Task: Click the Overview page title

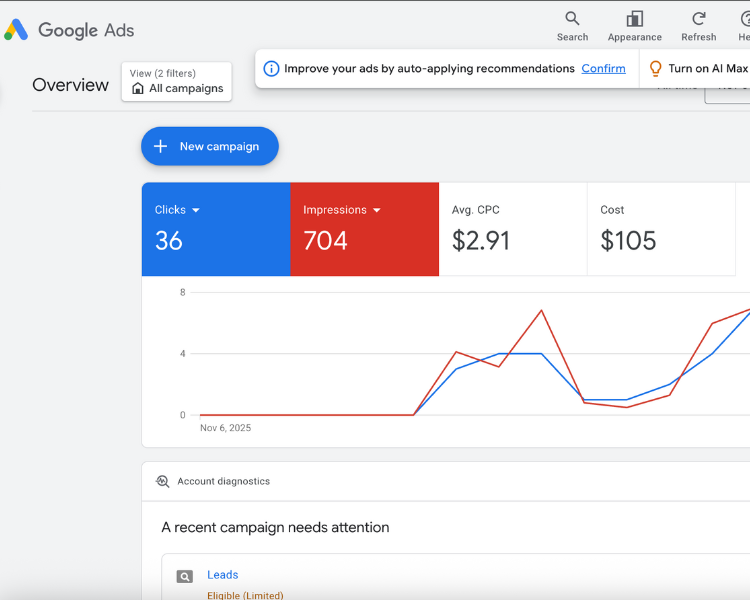Action: pyautogui.click(x=70, y=85)
